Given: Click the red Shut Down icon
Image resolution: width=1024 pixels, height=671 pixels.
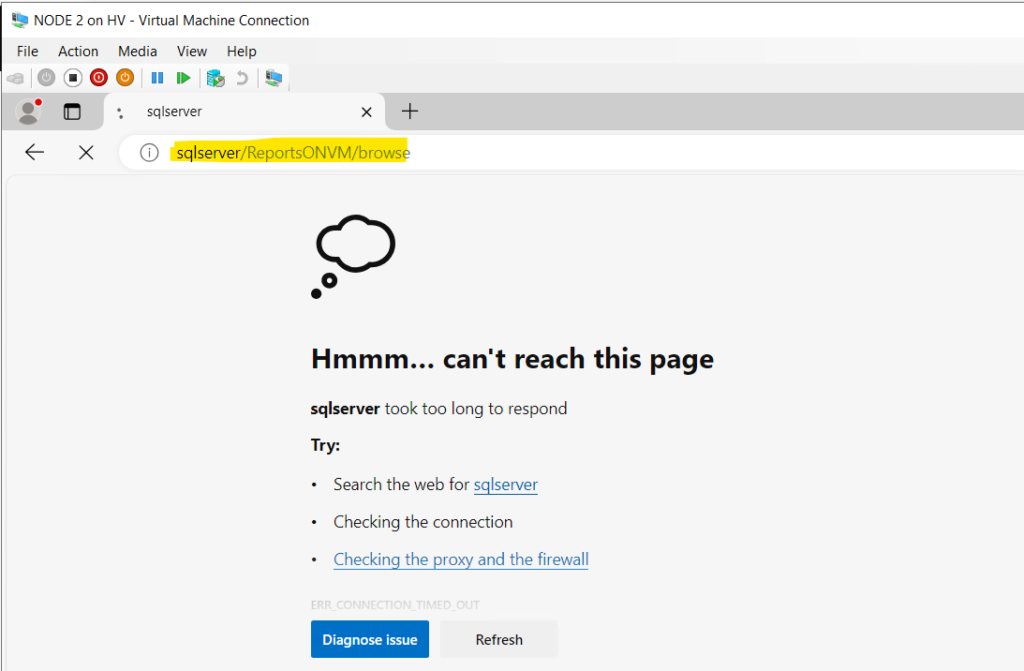Looking at the screenshot, I should (99, 78).
